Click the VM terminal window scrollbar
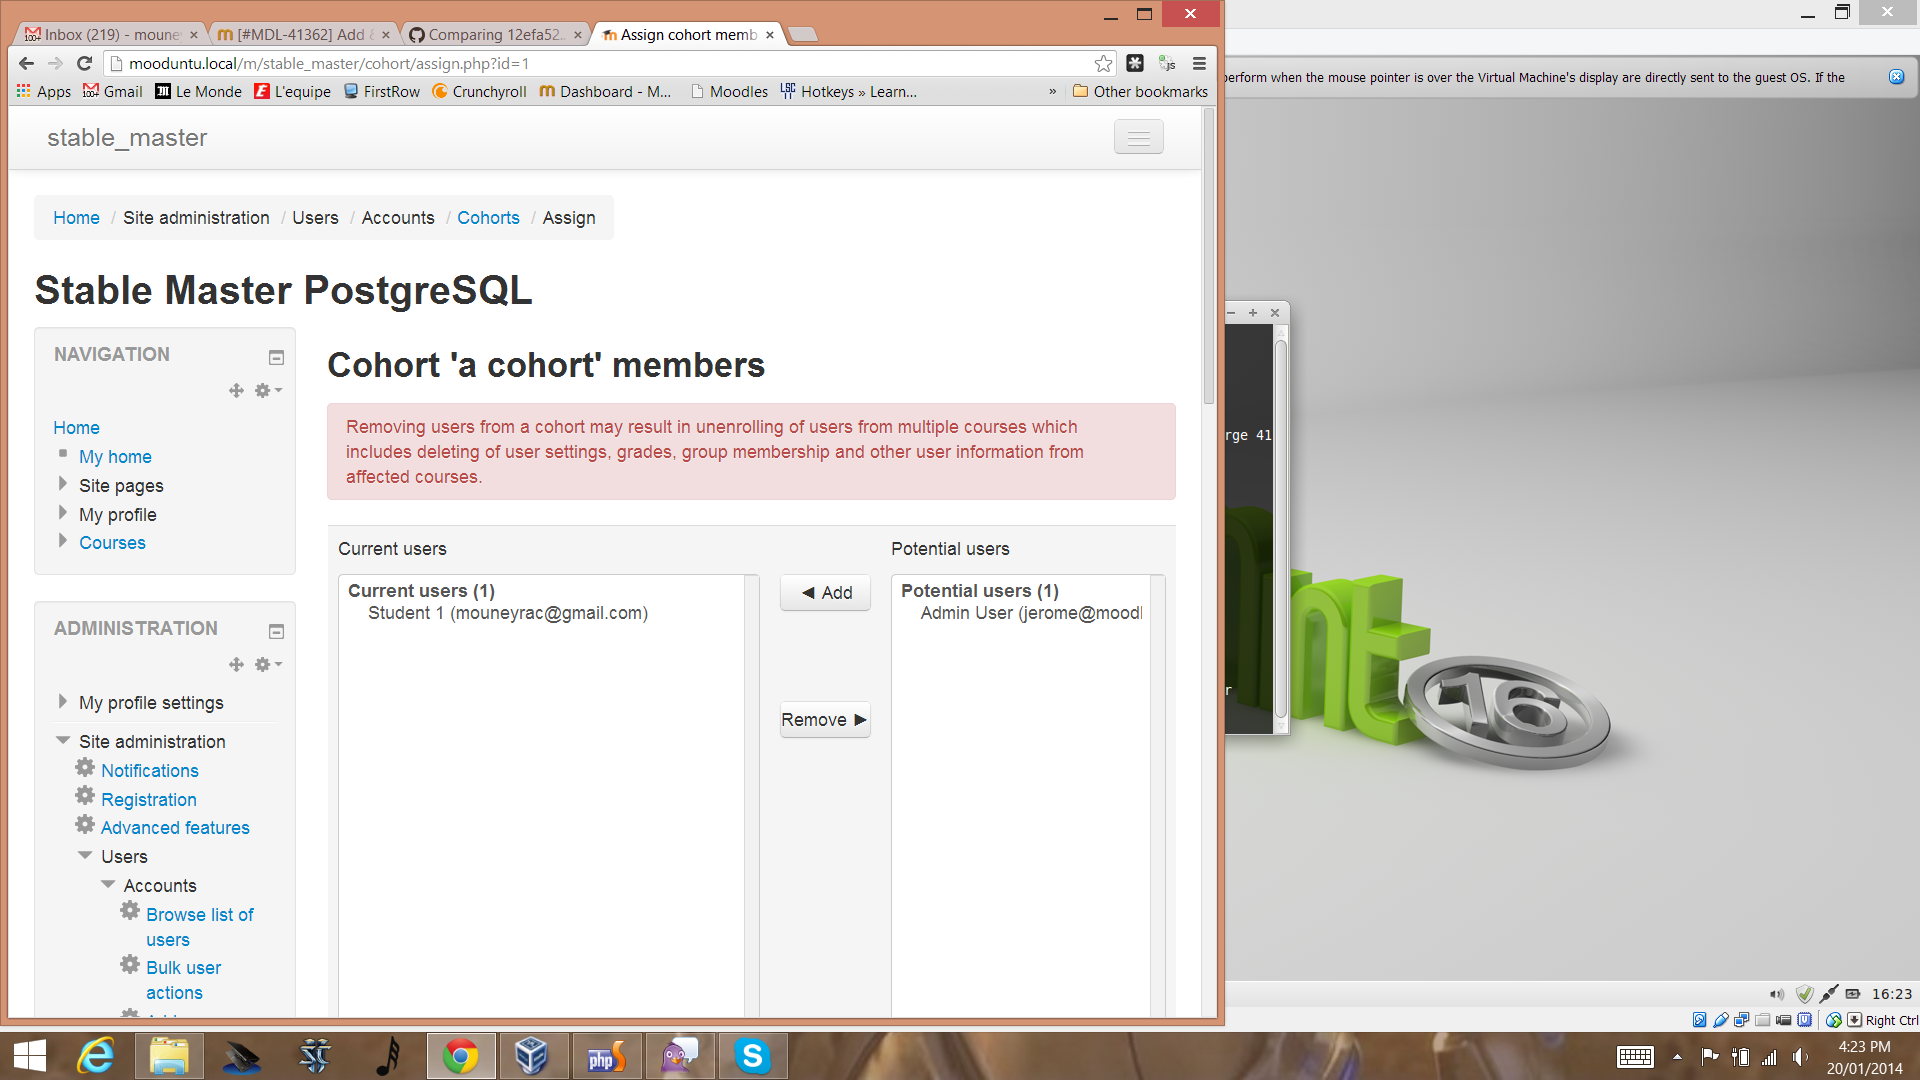The height and width of the screenshot is (1080, 1920). pyautogui.click(x=1280, y=530)
